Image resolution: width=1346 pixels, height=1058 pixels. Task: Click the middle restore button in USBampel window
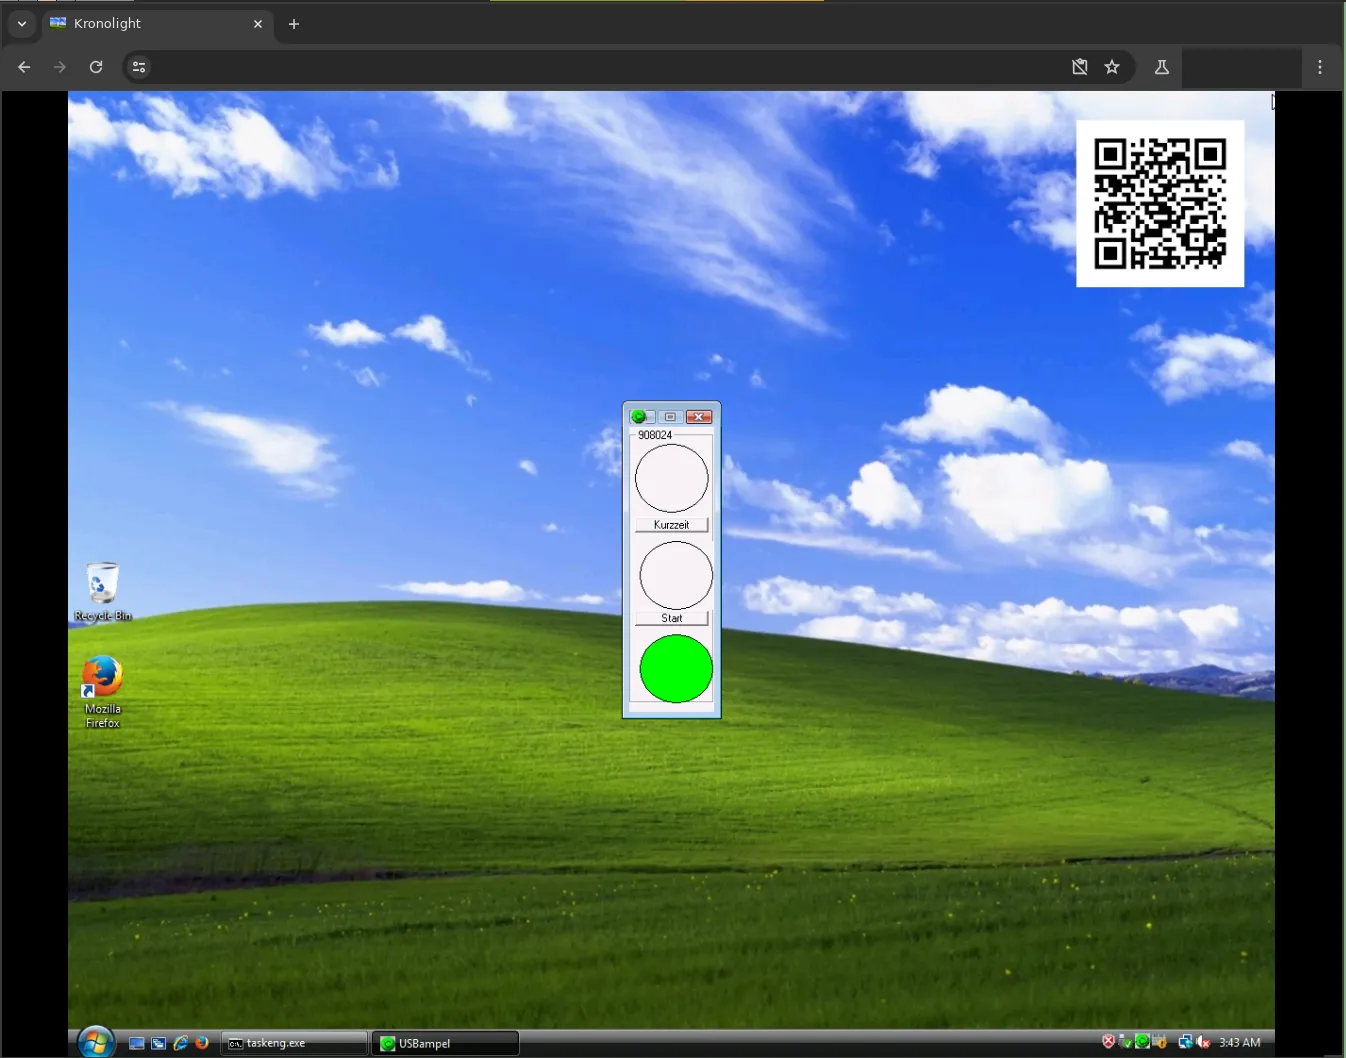coord(670,417)
